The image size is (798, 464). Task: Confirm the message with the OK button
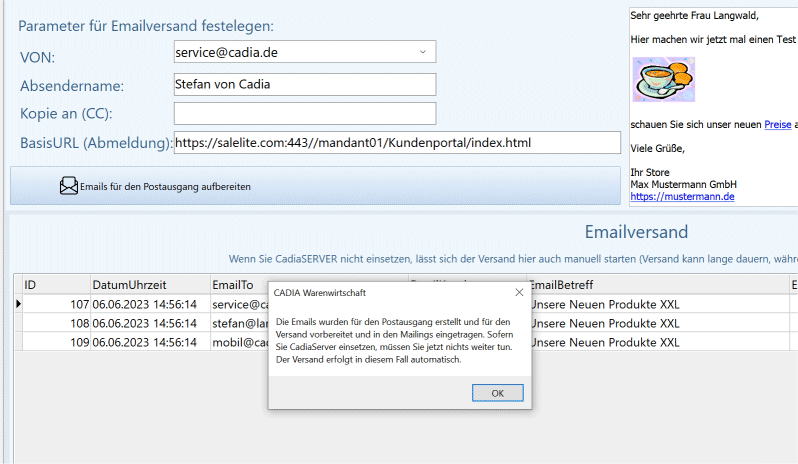click(497, 393)
